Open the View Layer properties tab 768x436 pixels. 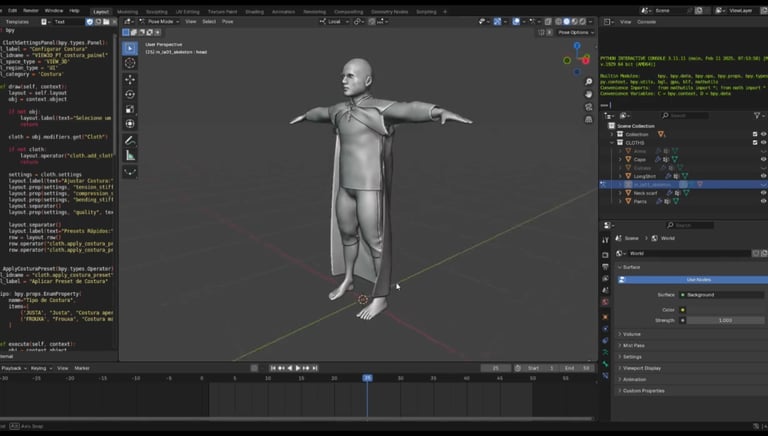(605, 278)
